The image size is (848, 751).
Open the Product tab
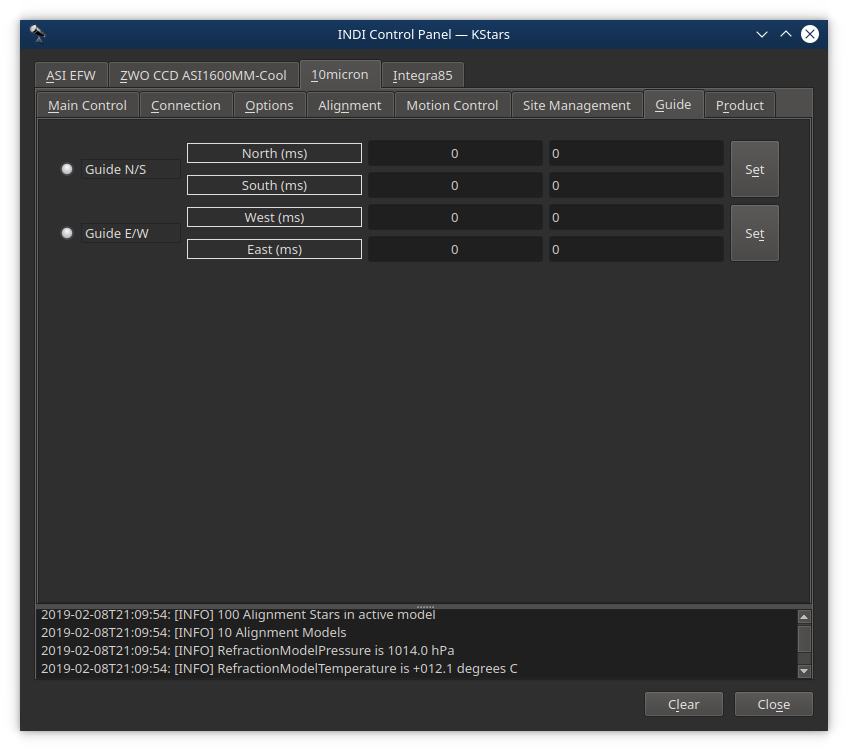[740, 105]
